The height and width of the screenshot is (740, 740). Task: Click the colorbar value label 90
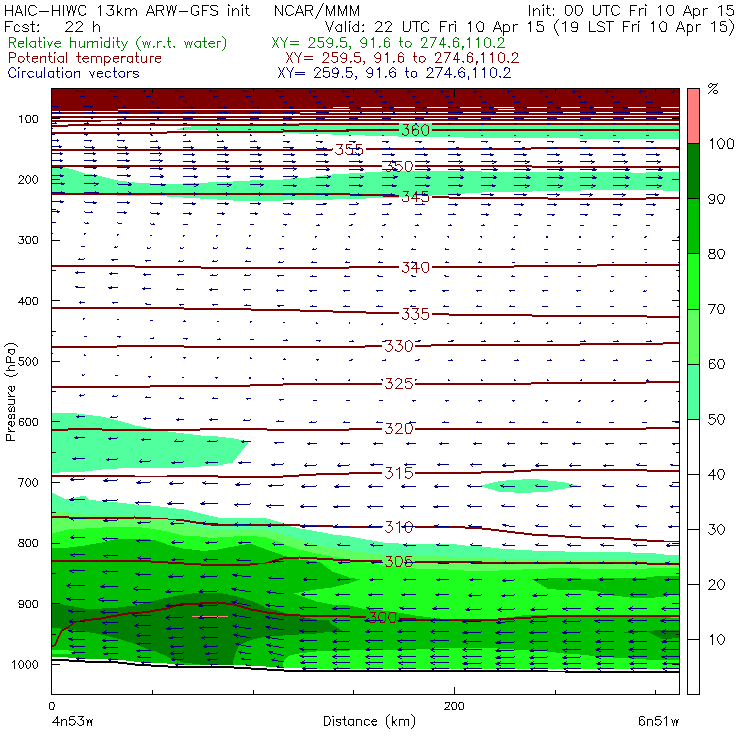(x=716, y=199)
